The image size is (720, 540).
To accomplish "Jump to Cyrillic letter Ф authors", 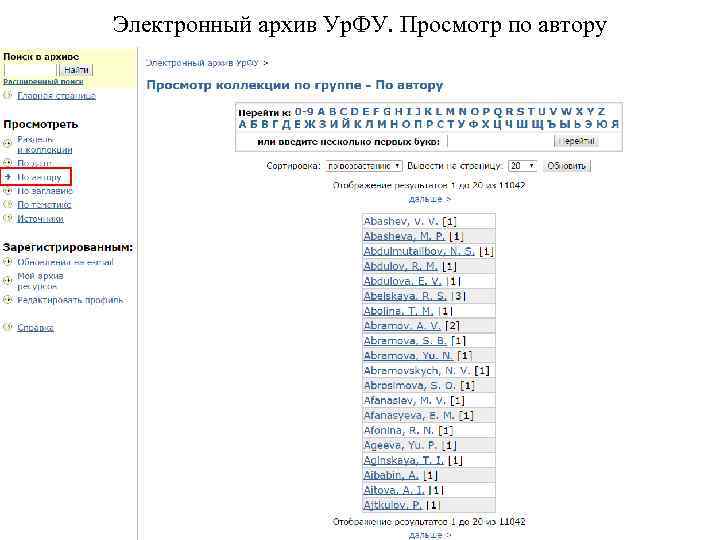I will (473, 124).
